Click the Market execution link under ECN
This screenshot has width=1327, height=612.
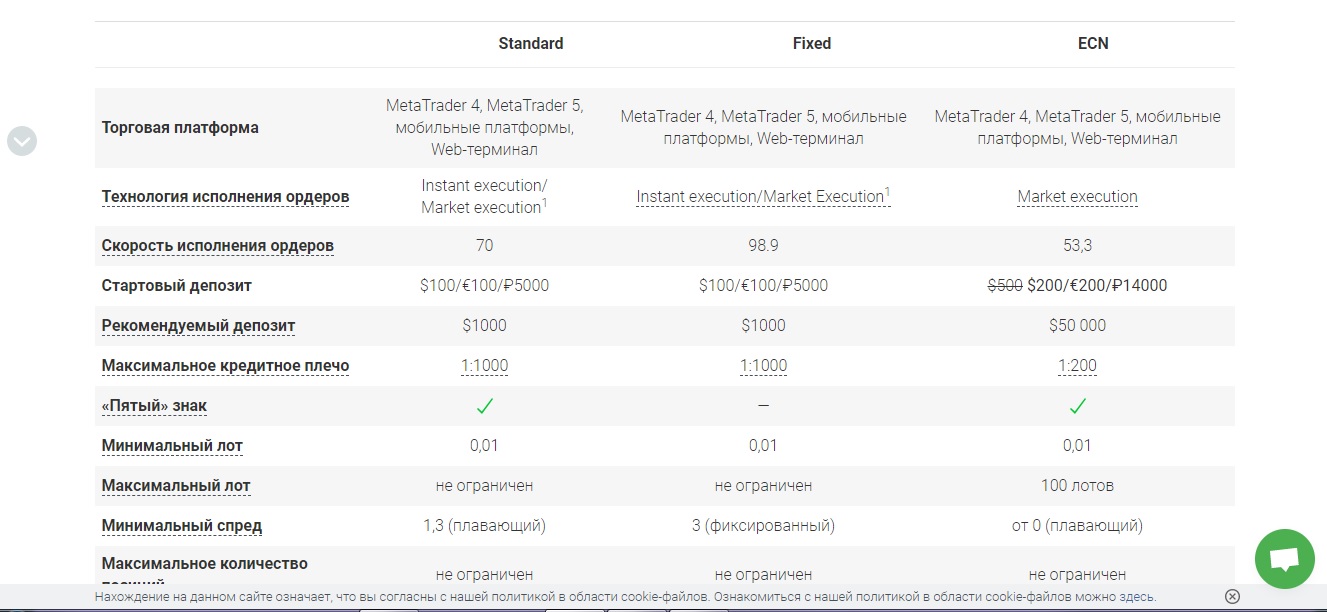click(1077, 196)
